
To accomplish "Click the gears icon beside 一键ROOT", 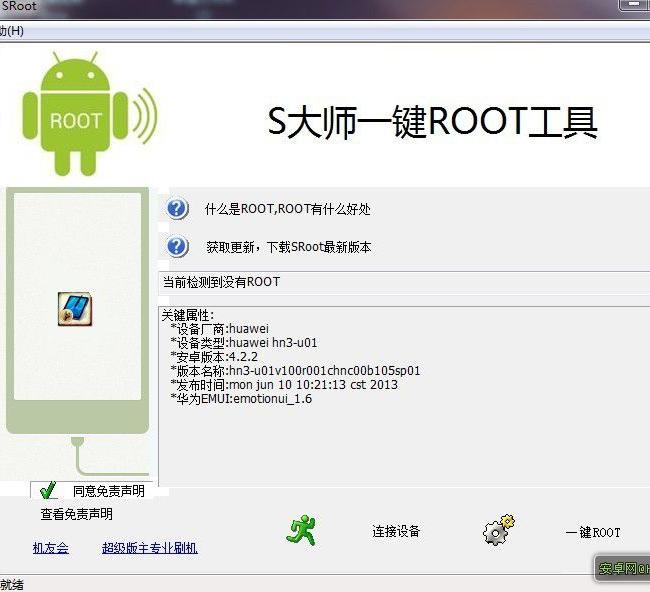I will tap(499, 530).
